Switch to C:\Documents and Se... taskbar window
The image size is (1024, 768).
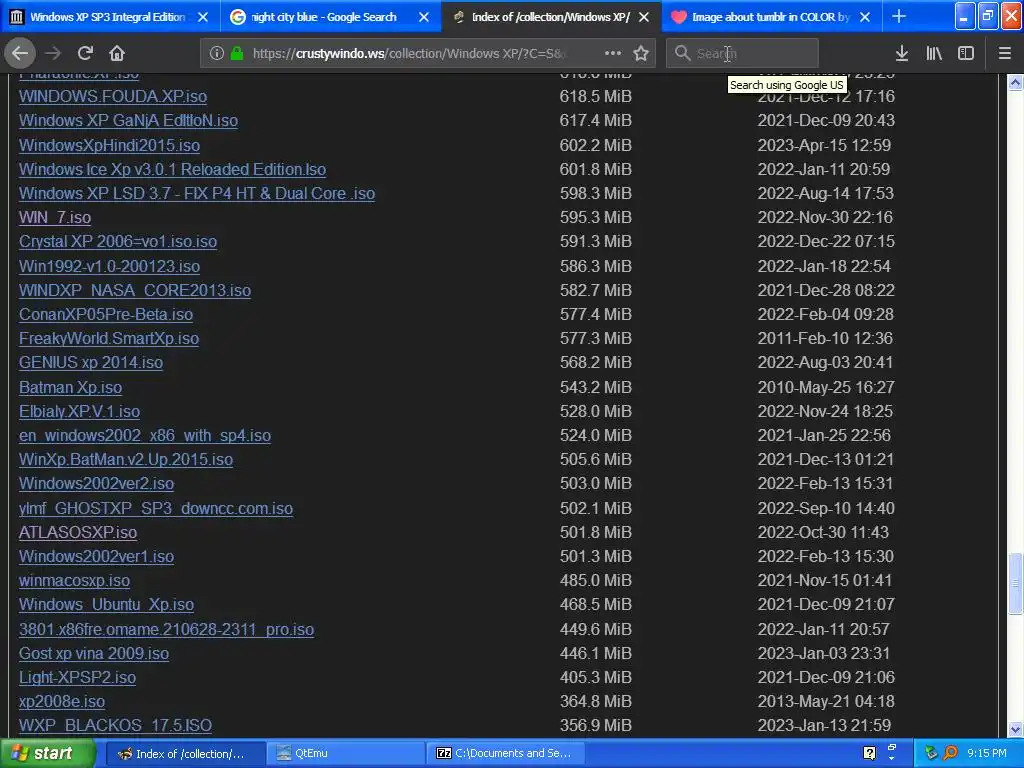(x=506, y=754)
